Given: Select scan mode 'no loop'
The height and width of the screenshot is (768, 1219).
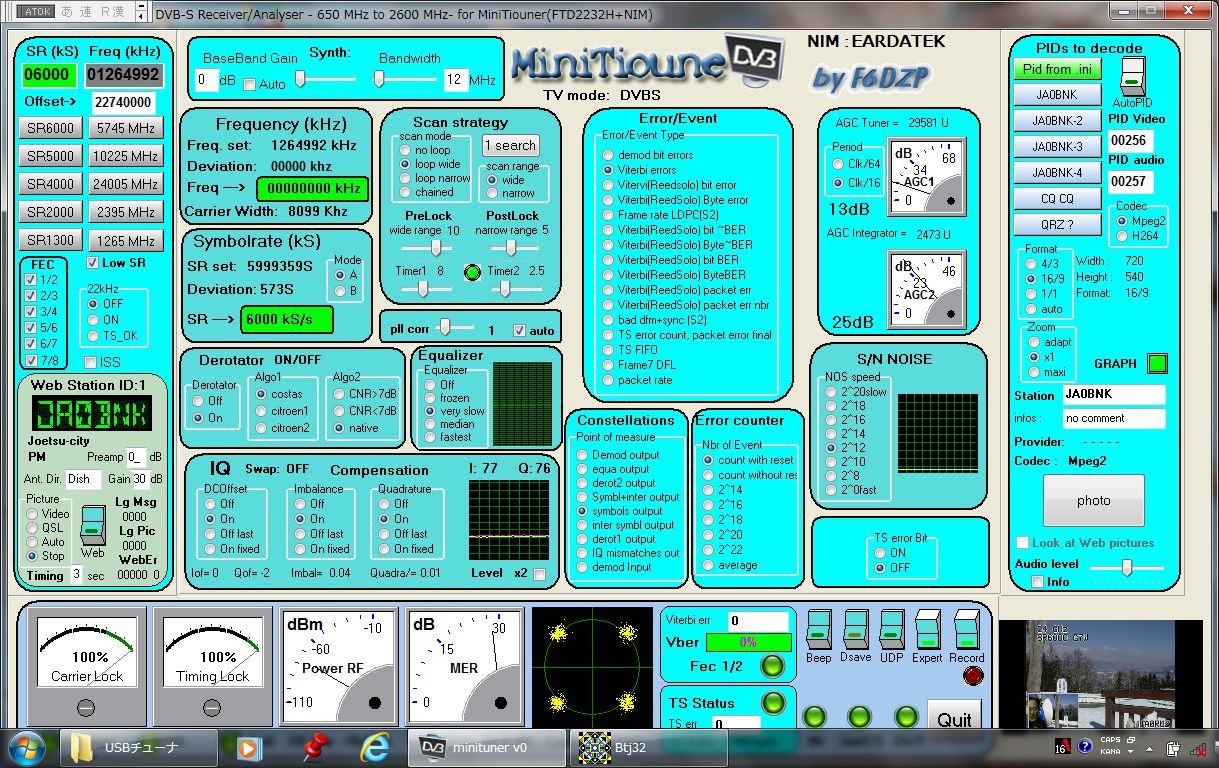Looking at the screenshot, I should pos(405,150).
